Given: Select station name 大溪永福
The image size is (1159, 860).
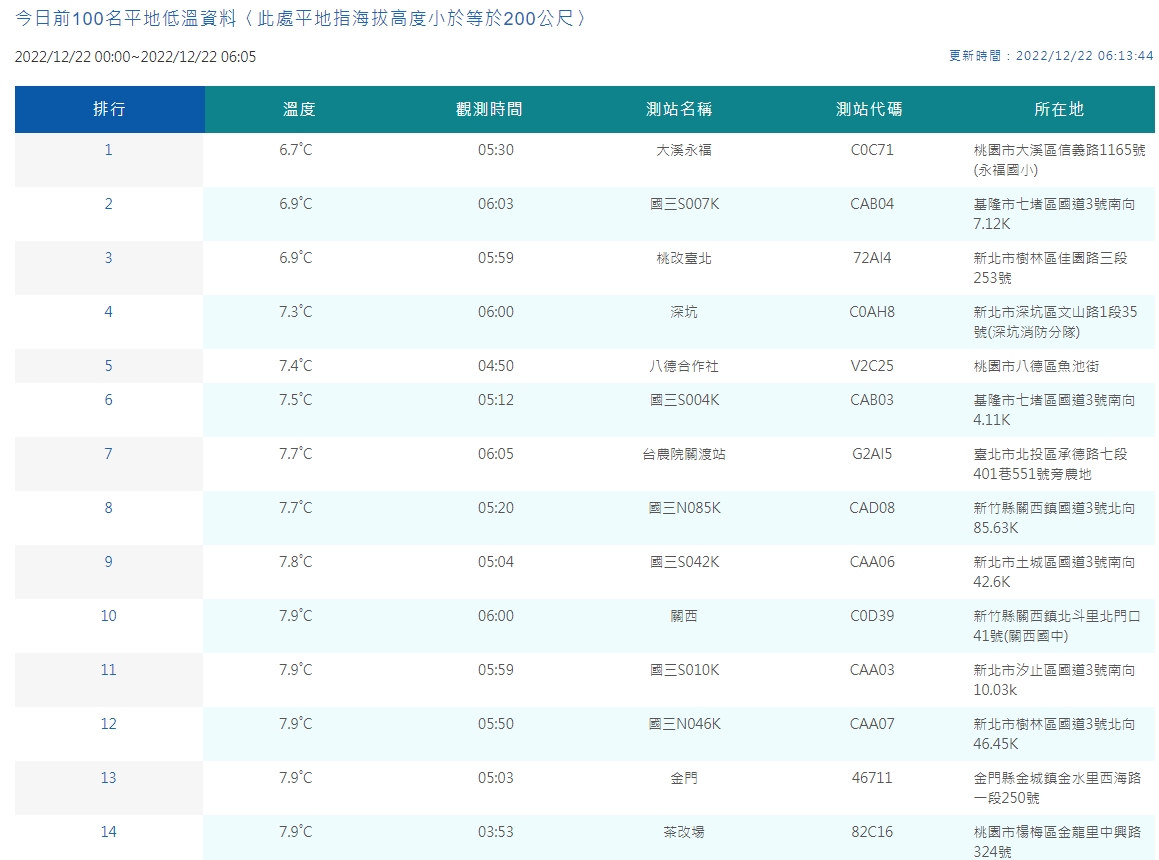Looking at the screenshot, I should pyautogui.click(x=684, y=150).
